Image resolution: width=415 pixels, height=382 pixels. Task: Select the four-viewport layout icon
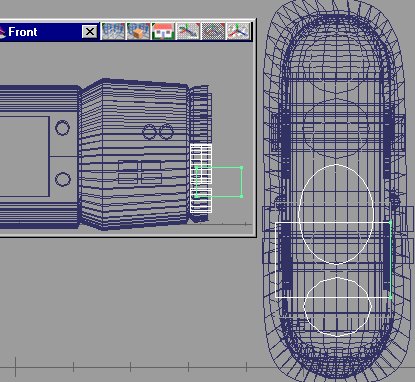[x=113, y=32]
